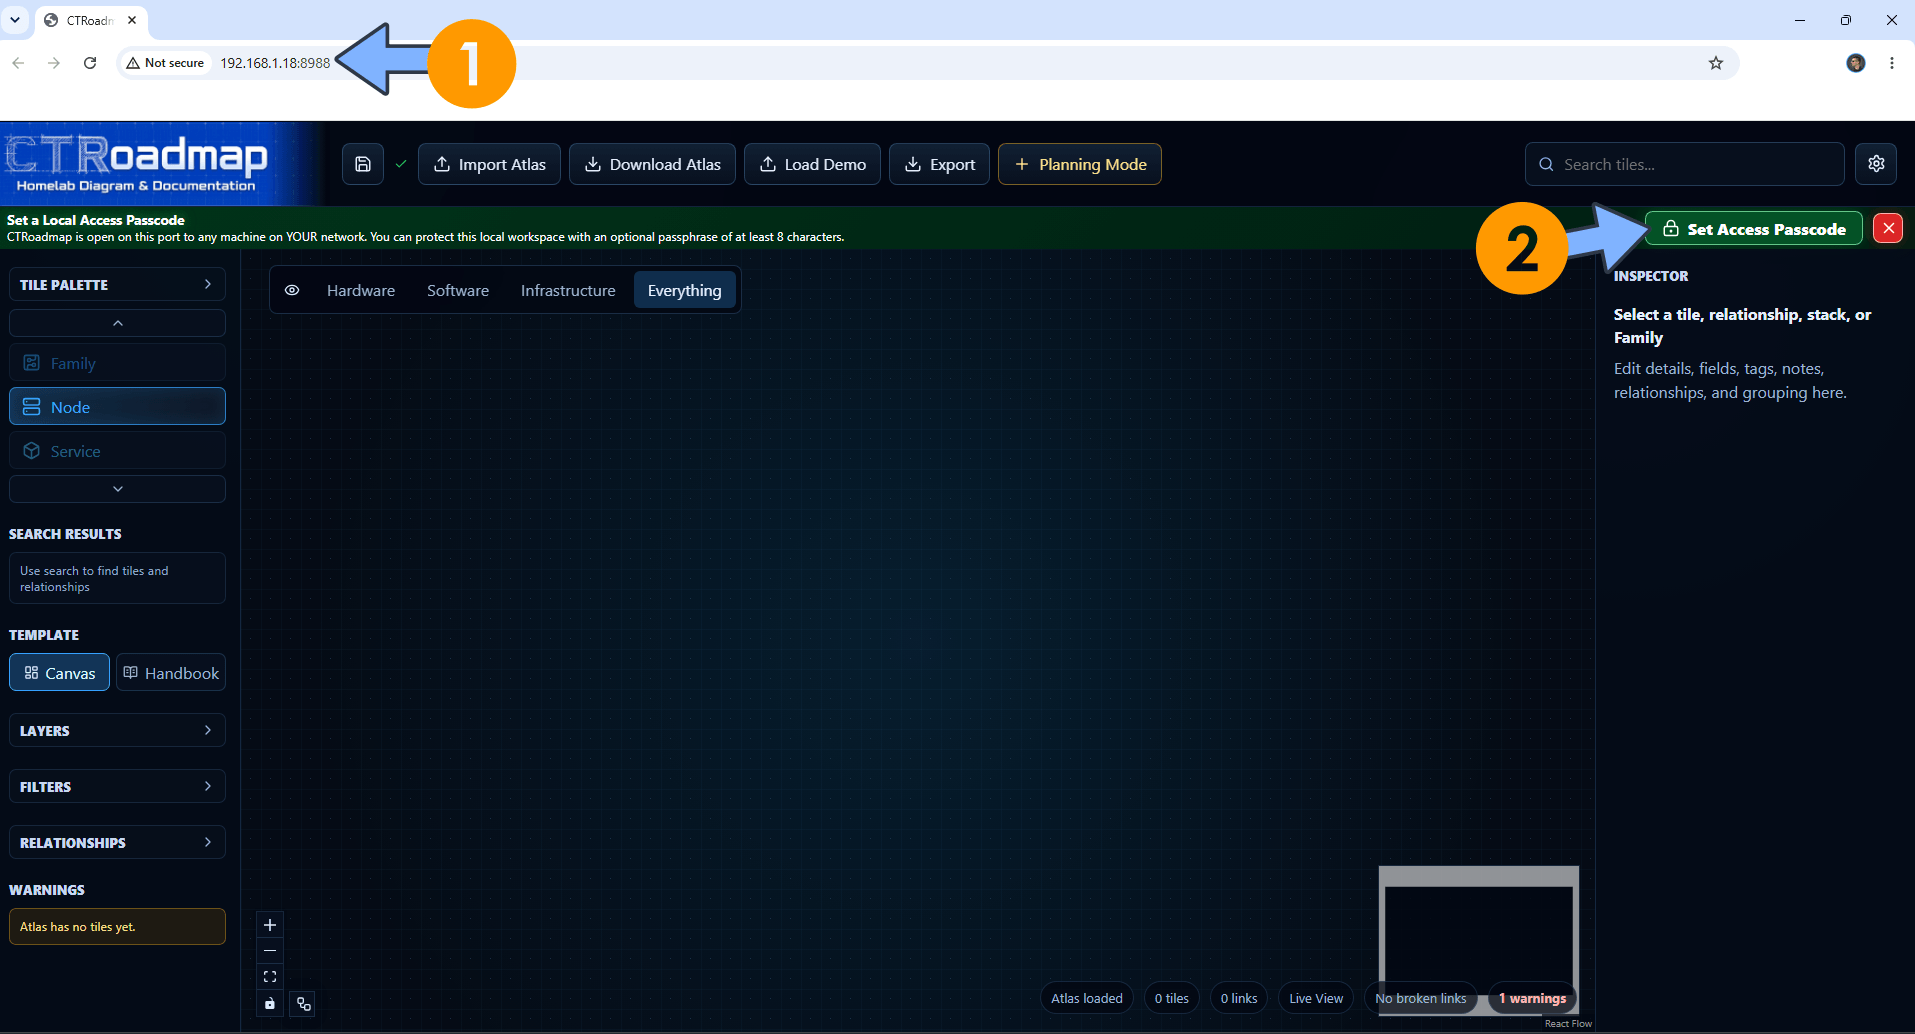Go back in browser history
Image resolution: width=1915 pixels, height=1034 pixels.
click(18, 63)
